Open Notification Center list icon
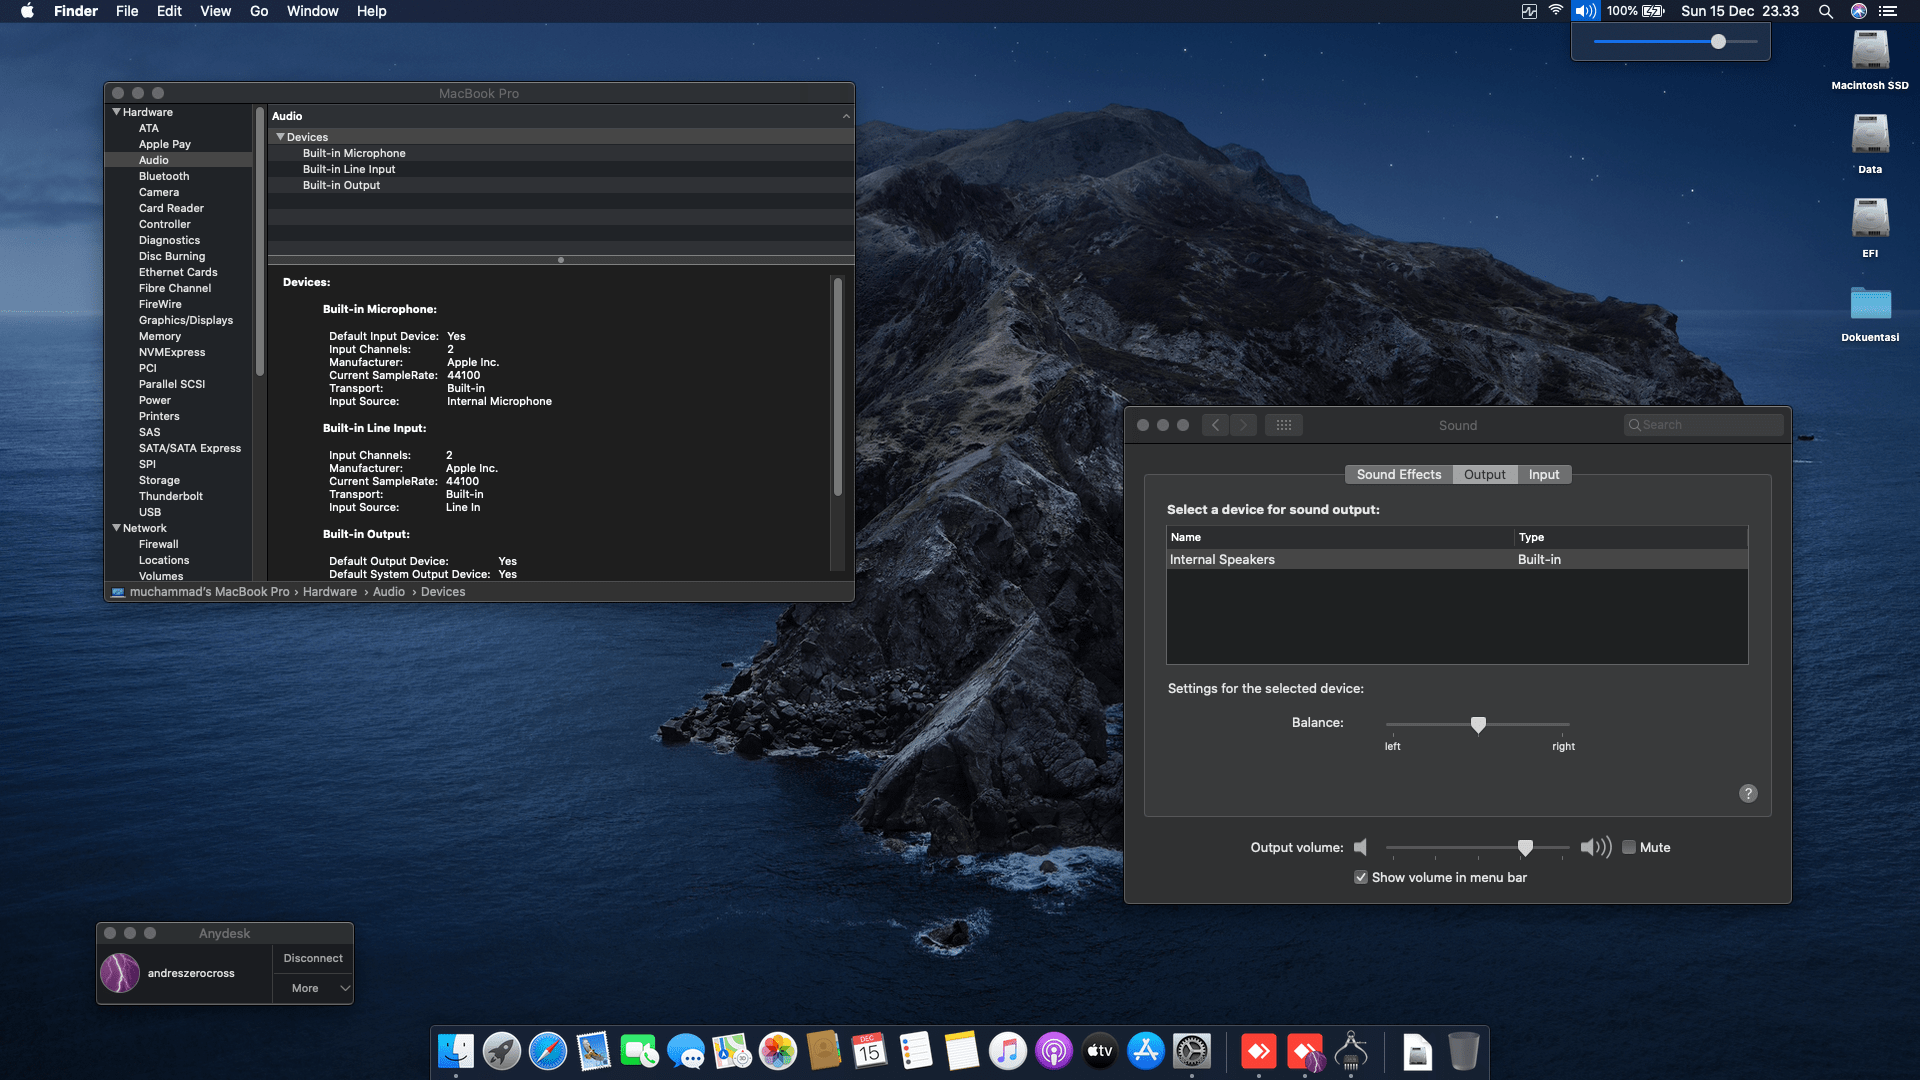 [1888, 11]
